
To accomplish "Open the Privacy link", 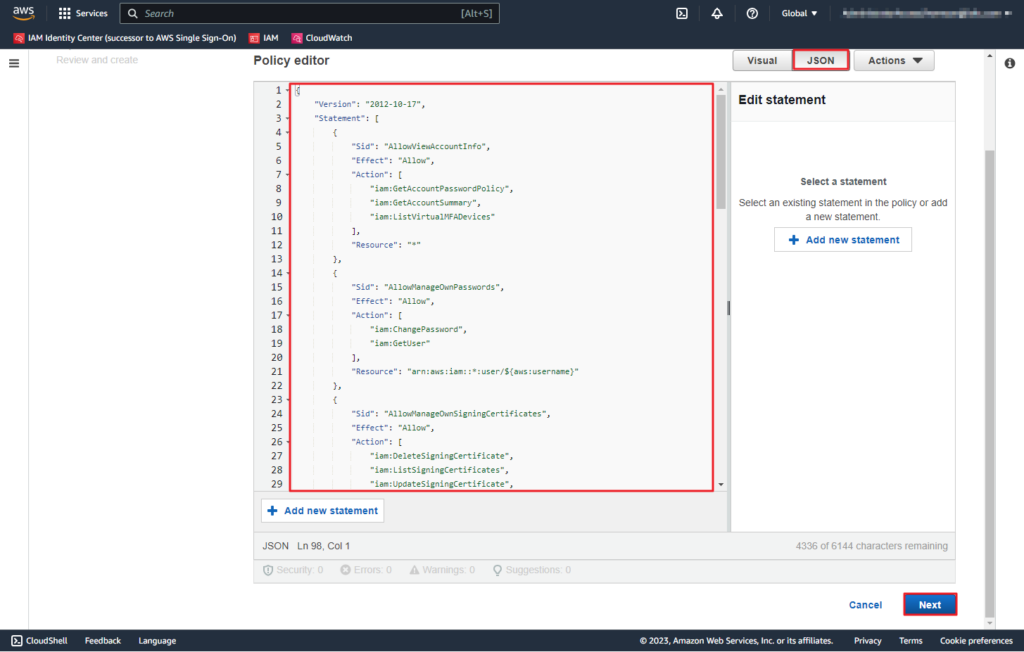I will (x=867, y=641).
